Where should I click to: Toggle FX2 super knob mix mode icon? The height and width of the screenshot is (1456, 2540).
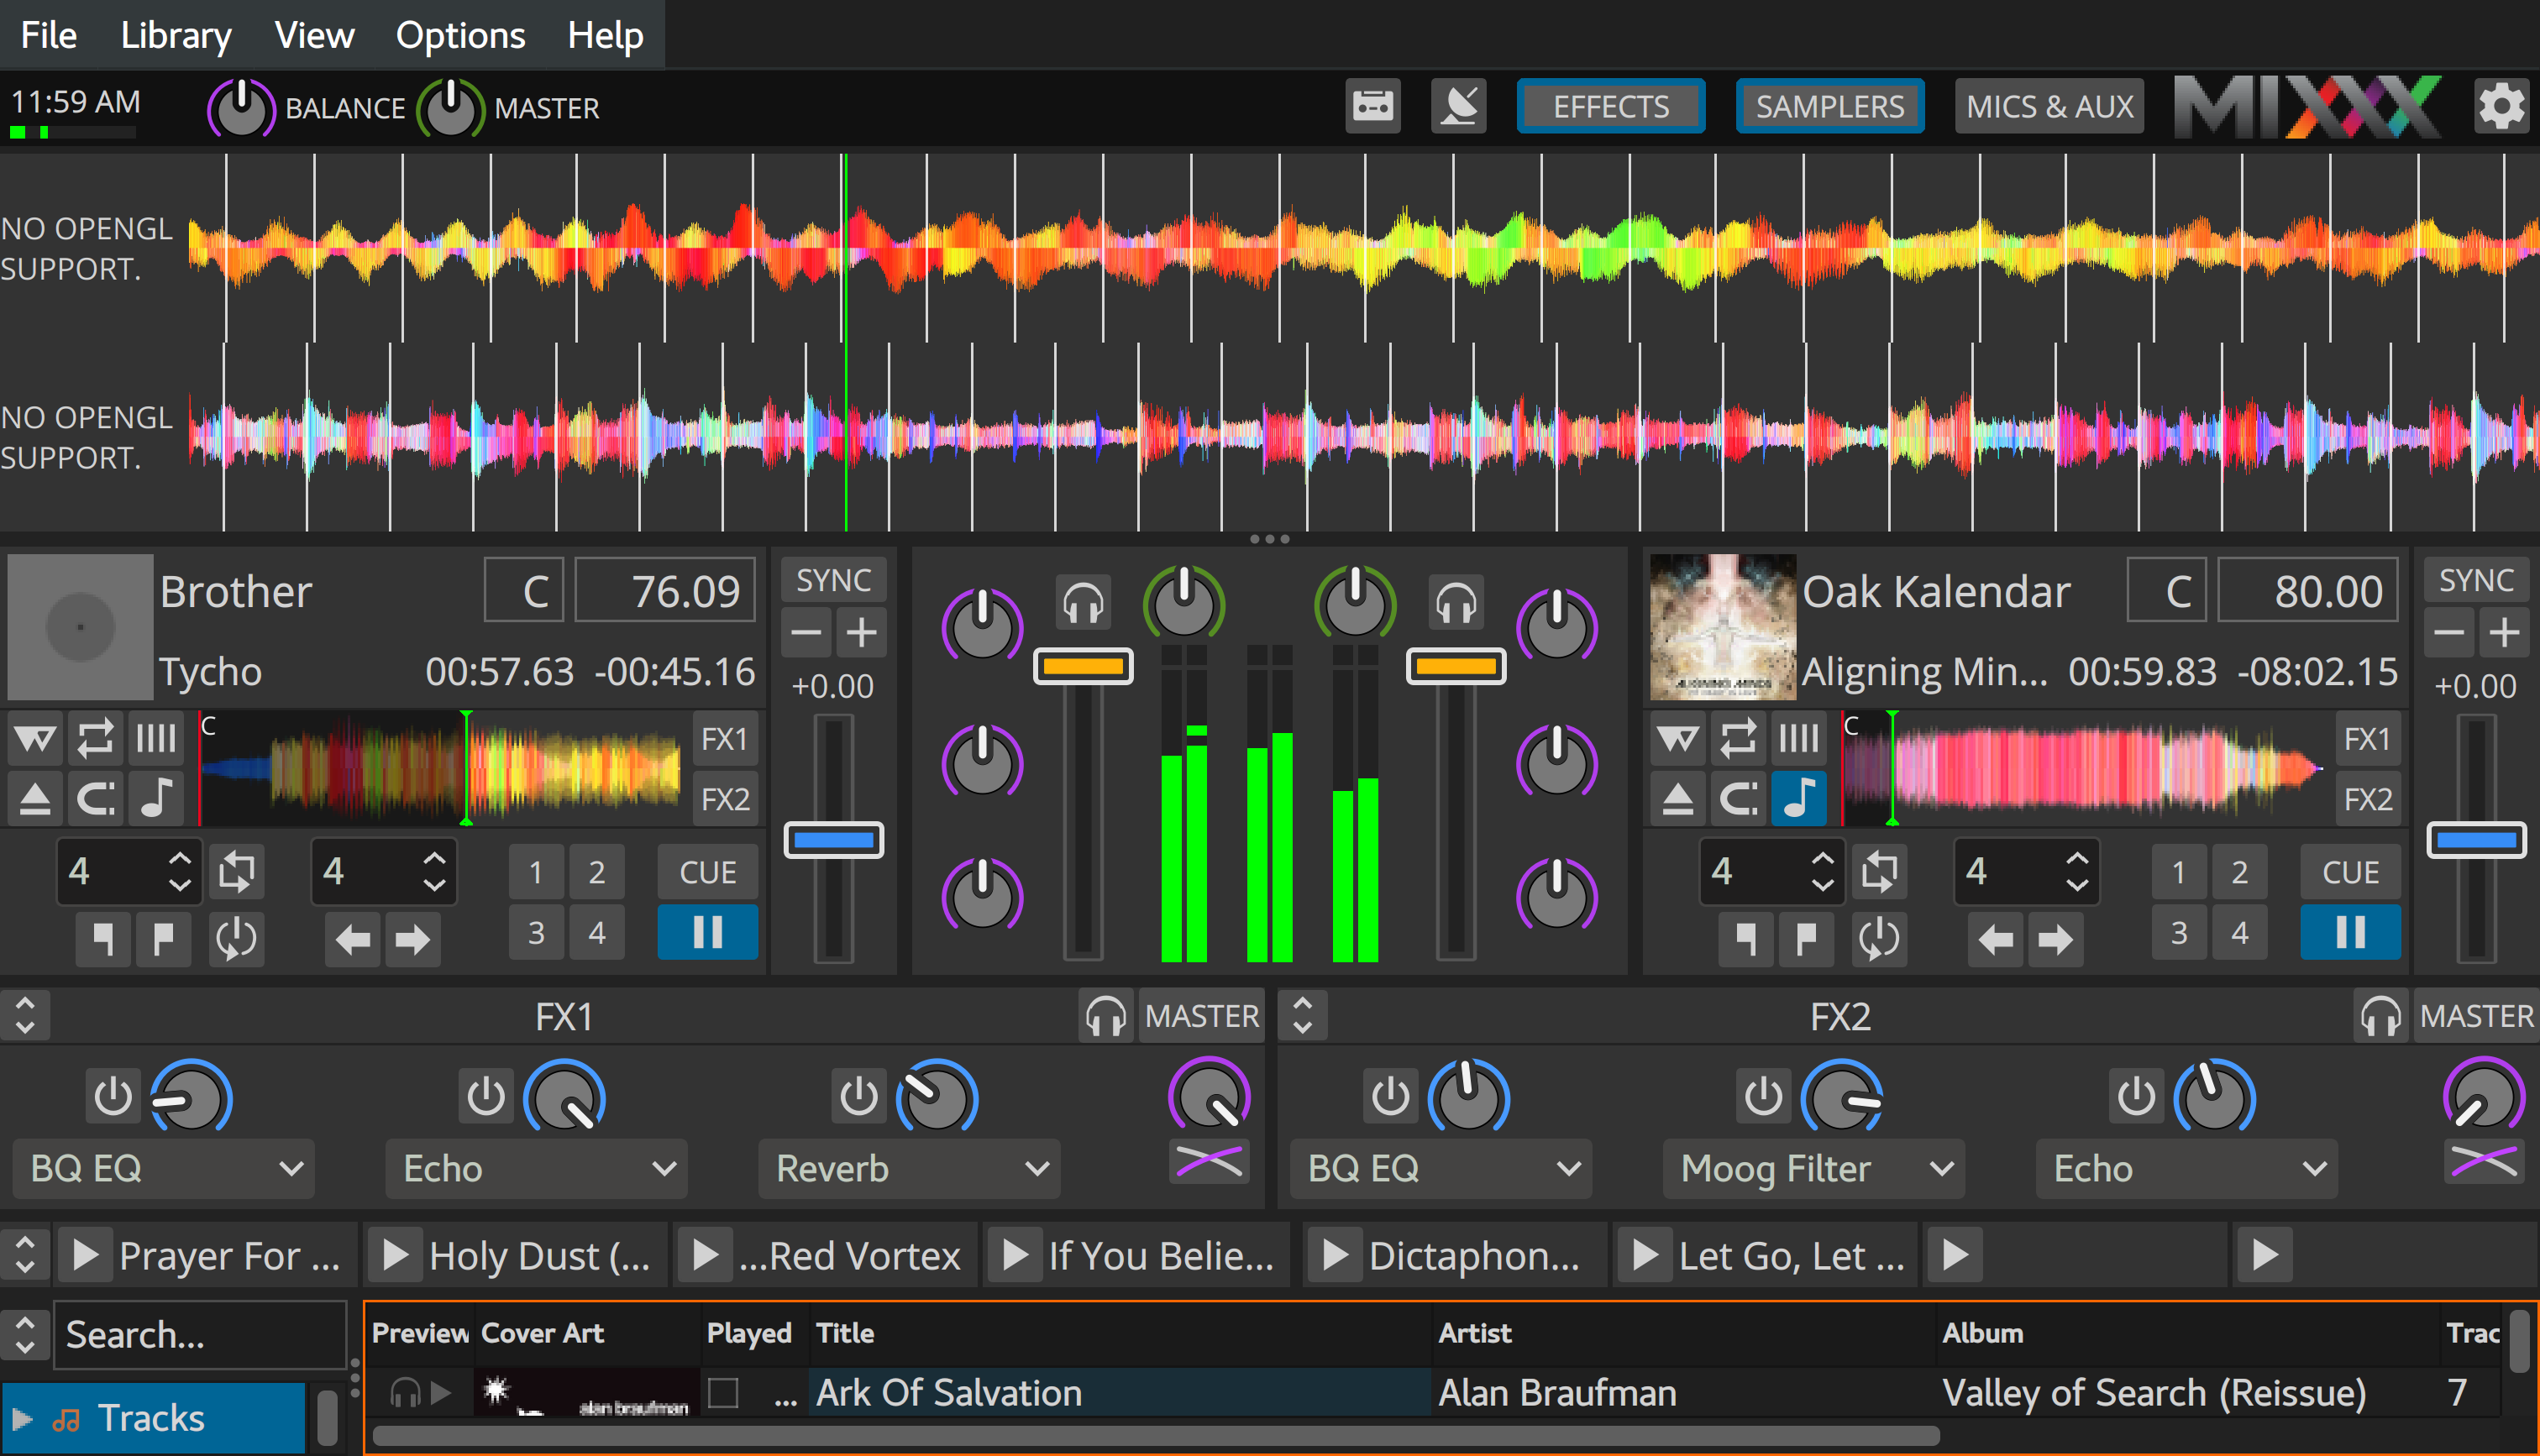coord(2484,1162)
